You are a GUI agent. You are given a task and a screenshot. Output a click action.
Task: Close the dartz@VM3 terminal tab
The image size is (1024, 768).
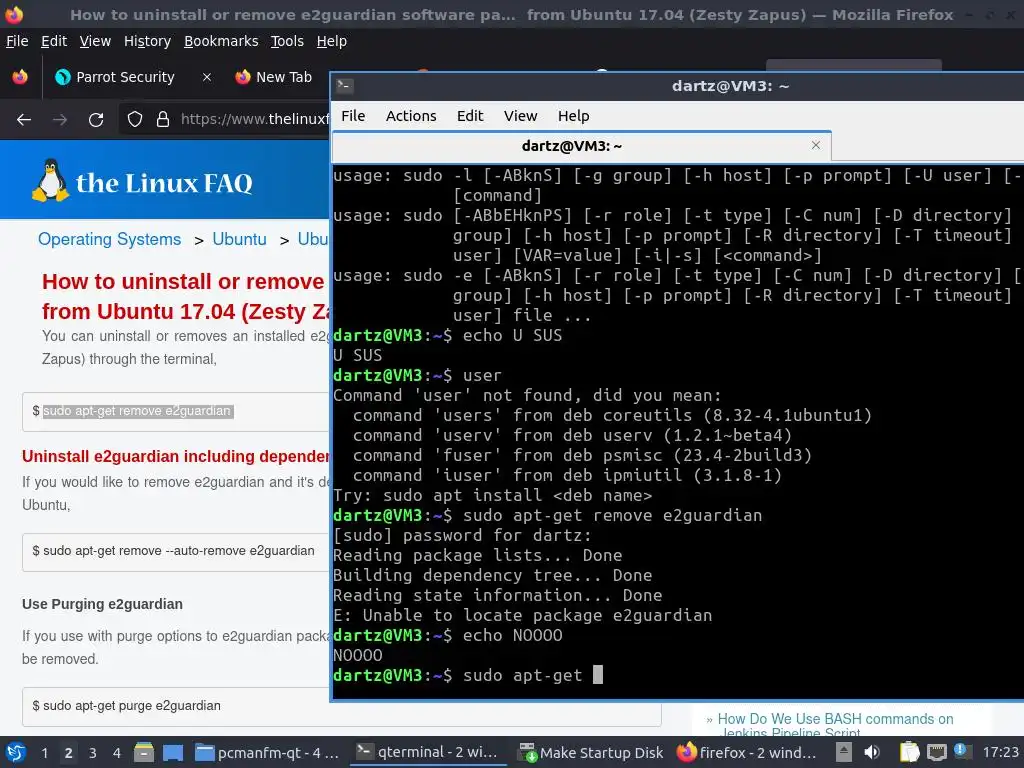[x=816, y=145]
